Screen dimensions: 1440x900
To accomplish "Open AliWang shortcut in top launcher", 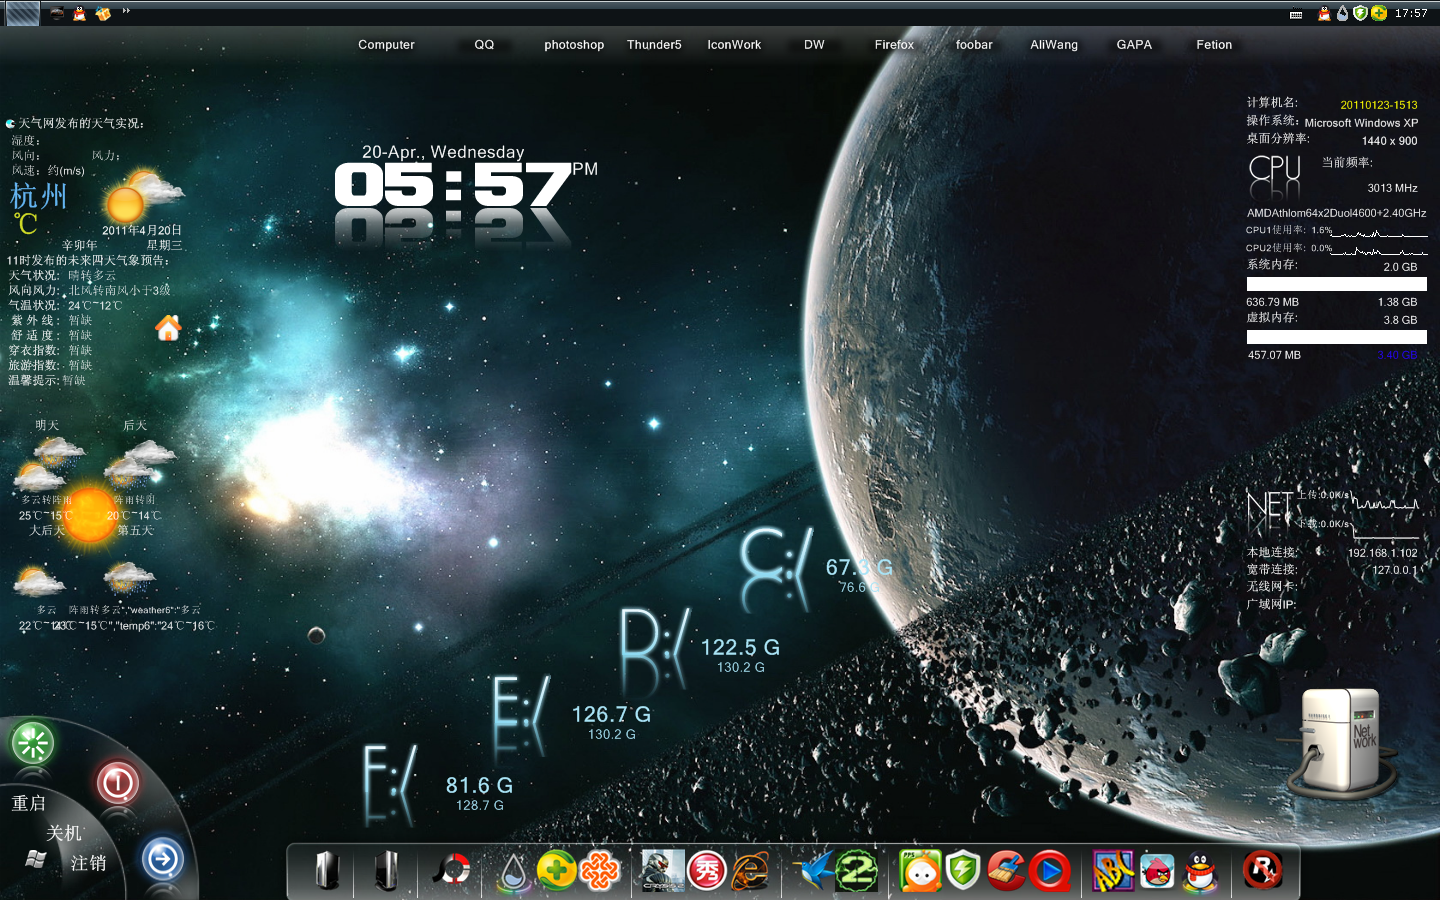I will pyautogui.click(x=1054, y=45).
